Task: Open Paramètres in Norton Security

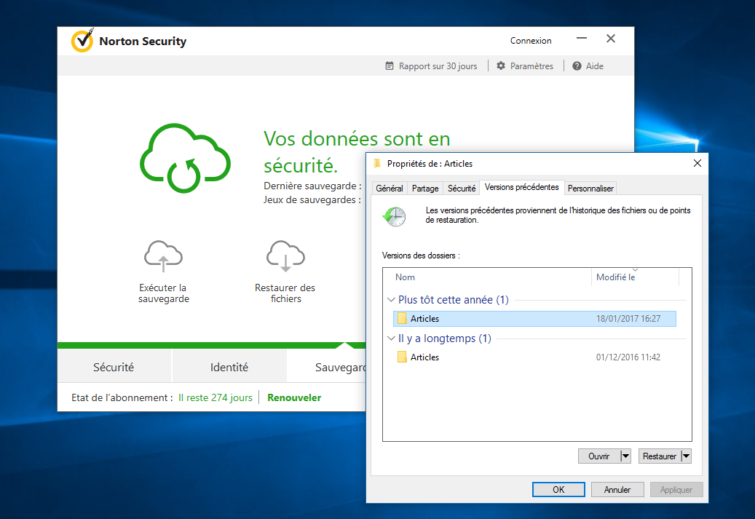Action: pos(532,66)
